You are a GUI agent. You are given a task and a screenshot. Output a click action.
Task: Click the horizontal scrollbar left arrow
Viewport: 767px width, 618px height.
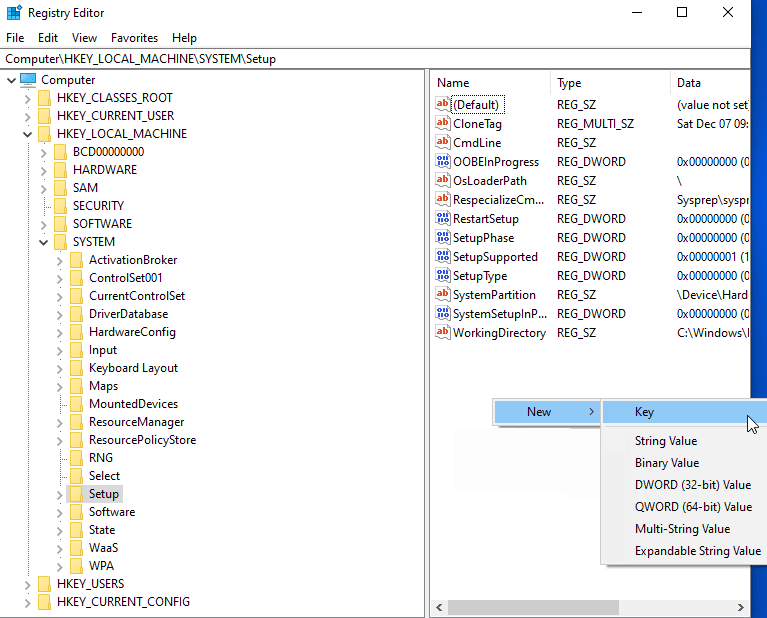point(439,607)
